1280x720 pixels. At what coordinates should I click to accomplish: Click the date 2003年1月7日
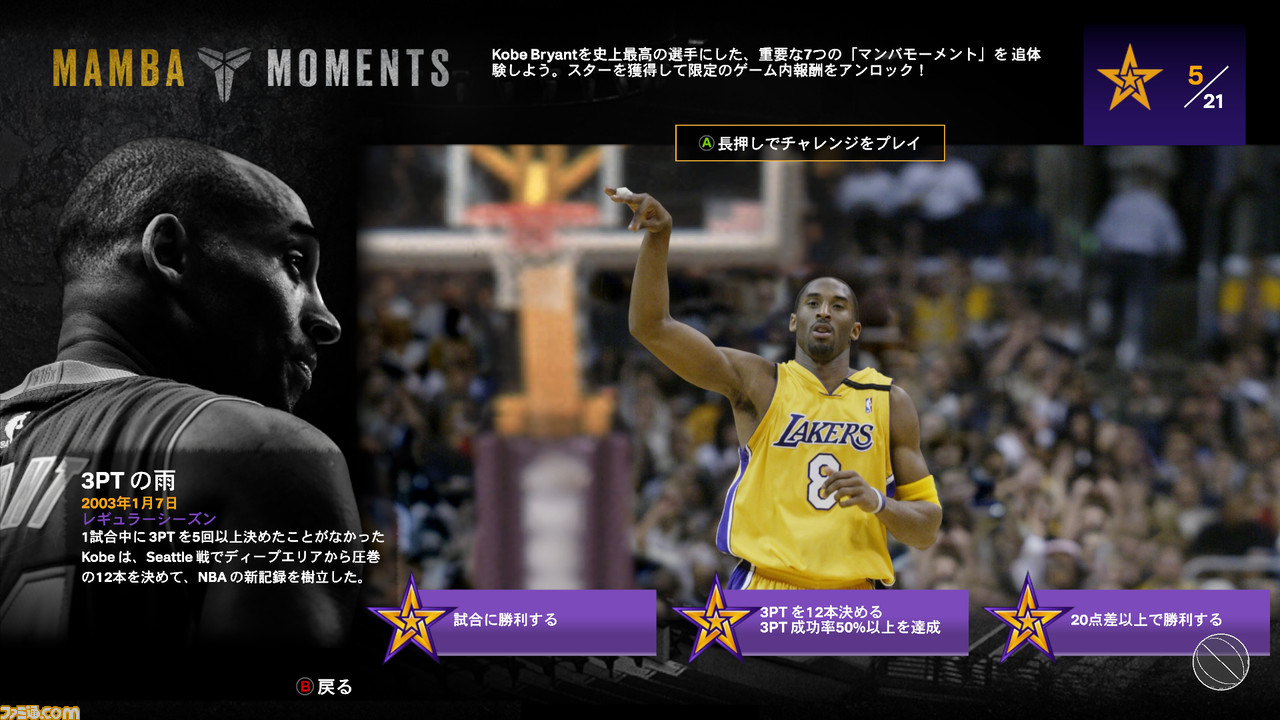pyautogui.click(x=129, y=502)
